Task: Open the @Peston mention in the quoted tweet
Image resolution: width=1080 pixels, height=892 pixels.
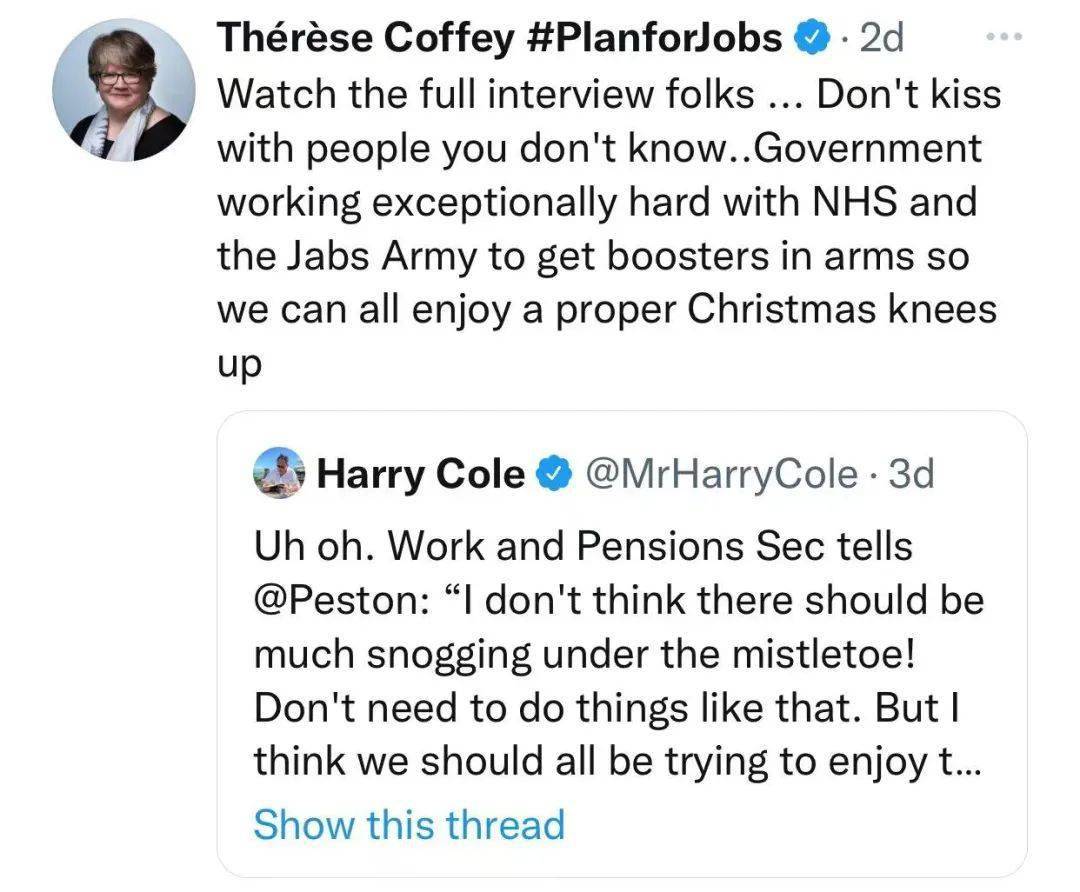Action: coord(320,601)
